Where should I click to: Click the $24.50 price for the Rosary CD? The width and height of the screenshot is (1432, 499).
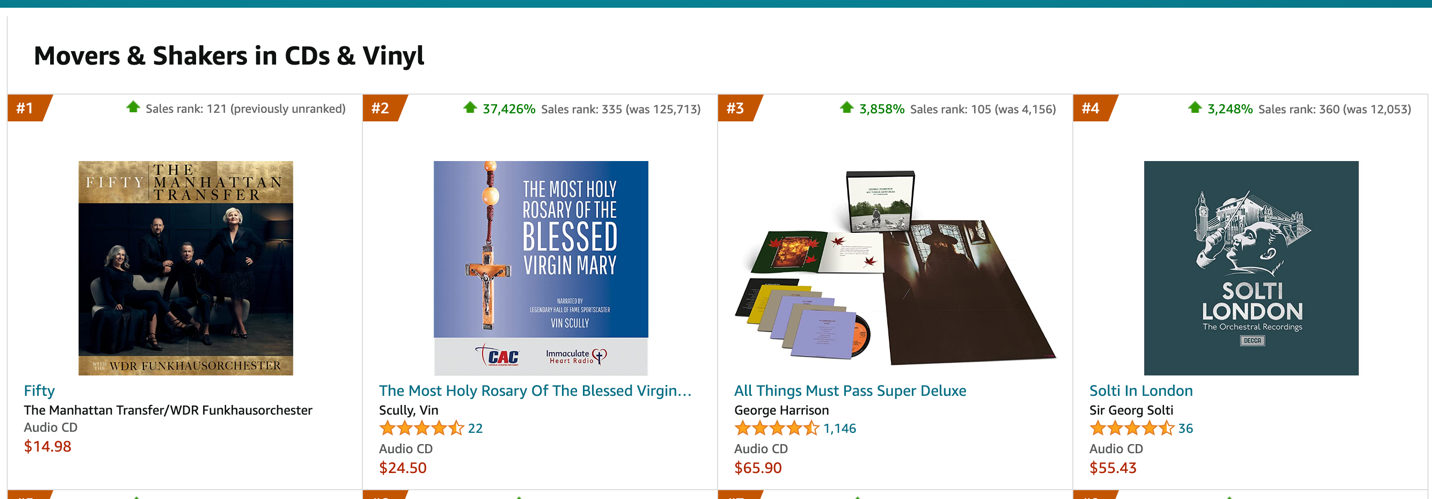(403, 468)
